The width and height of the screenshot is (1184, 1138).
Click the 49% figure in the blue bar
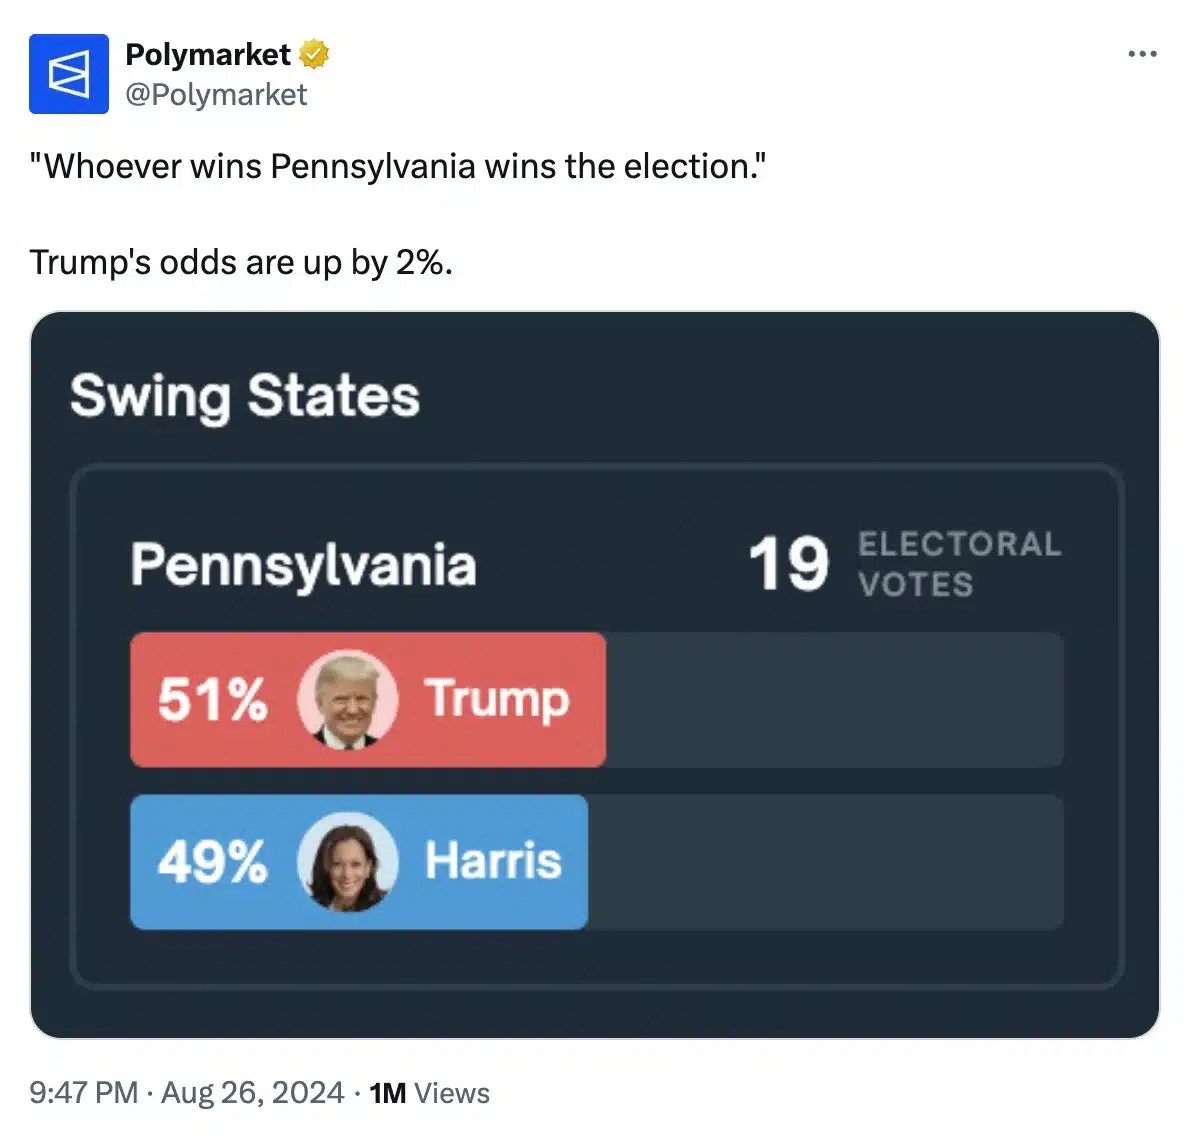[x=213, y=862]
